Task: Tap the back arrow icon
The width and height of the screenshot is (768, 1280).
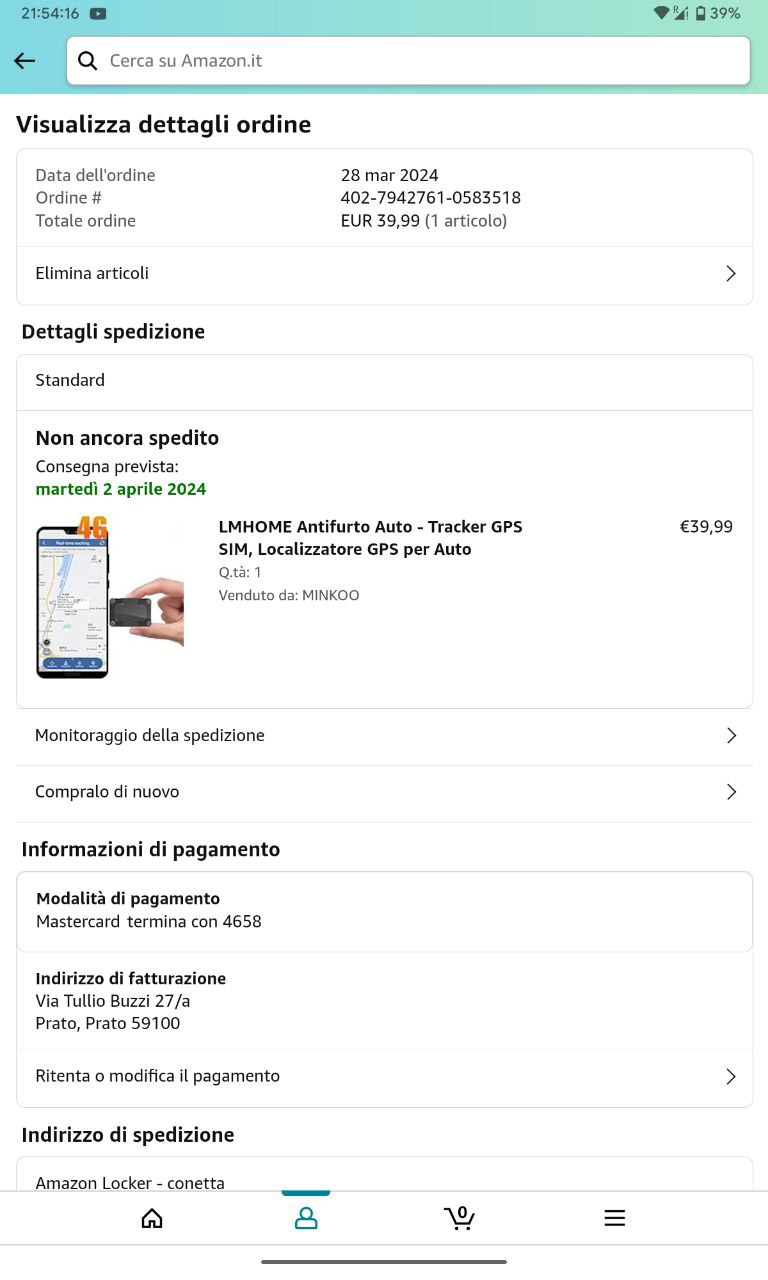Action: click(x=25, y=61)
